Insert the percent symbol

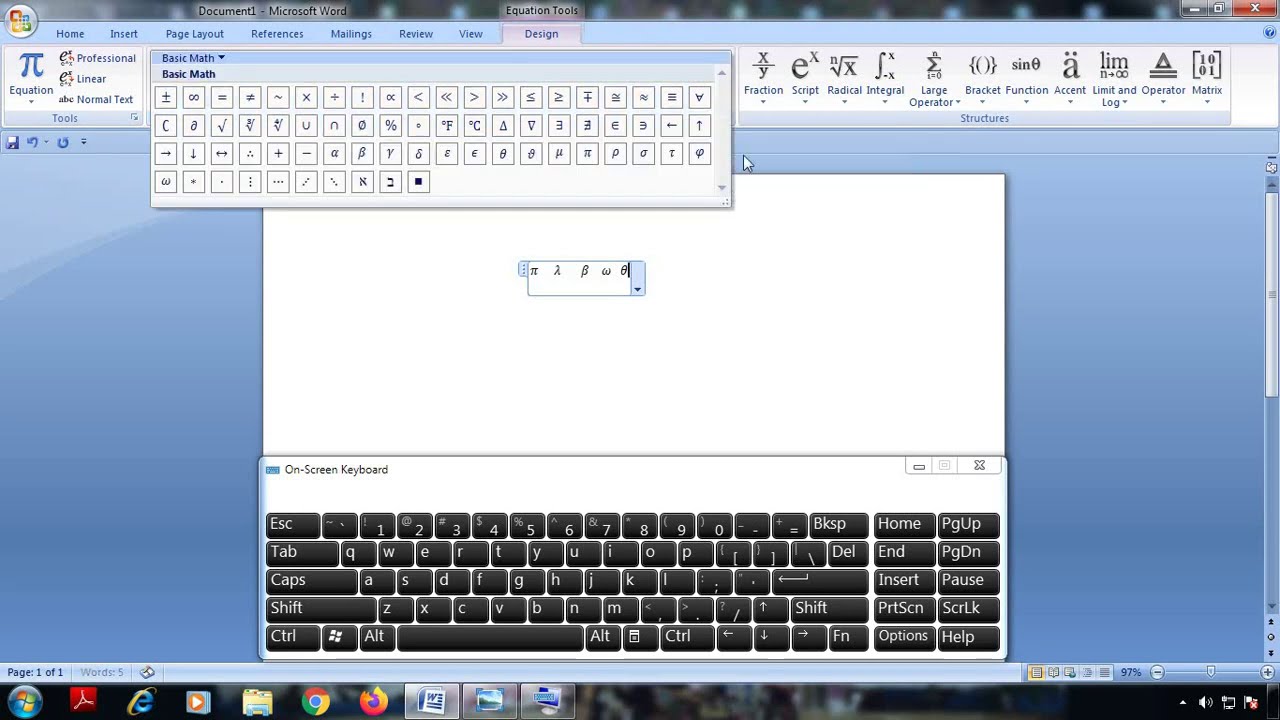(390, 125)
